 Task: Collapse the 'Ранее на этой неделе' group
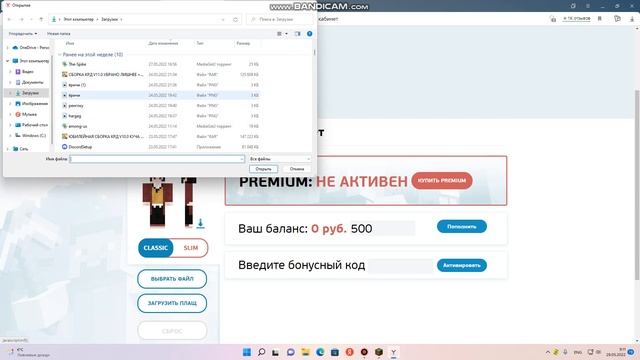[x=60, y=54]
